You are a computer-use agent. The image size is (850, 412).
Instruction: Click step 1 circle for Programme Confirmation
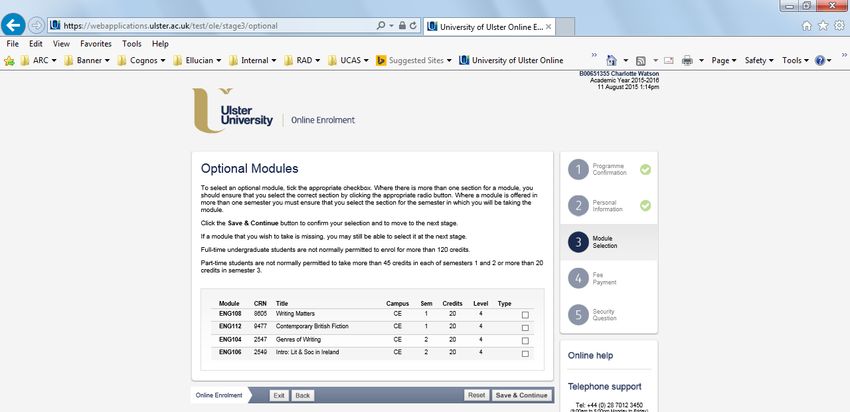[578, 169]
